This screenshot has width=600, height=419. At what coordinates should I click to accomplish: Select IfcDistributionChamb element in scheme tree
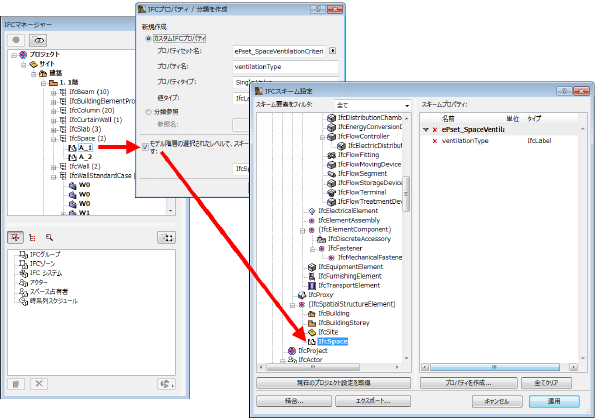[369, 118]
